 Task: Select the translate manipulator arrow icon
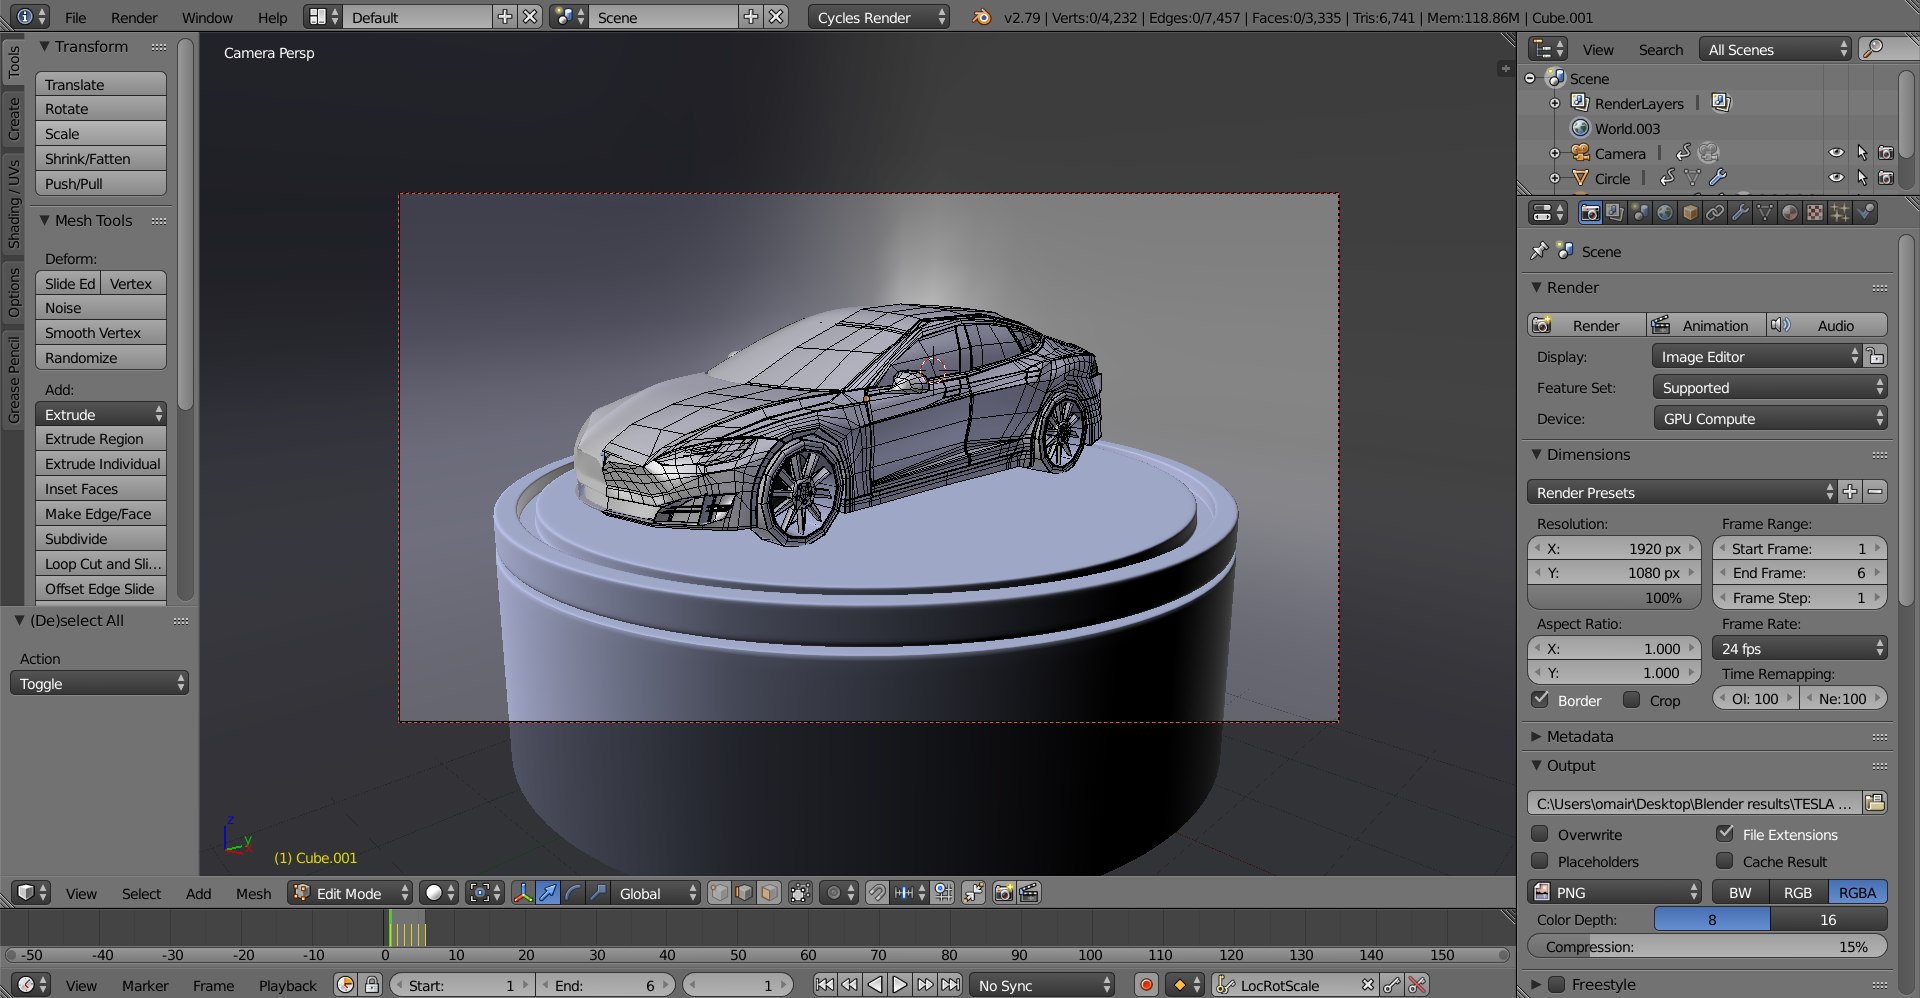pos(548,893)
